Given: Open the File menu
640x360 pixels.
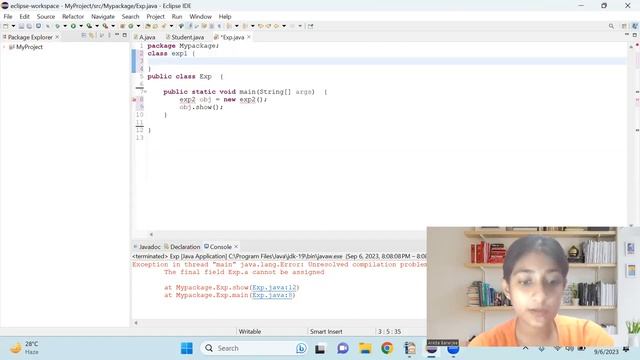Looking at the screenshot, I should [8, 16].
